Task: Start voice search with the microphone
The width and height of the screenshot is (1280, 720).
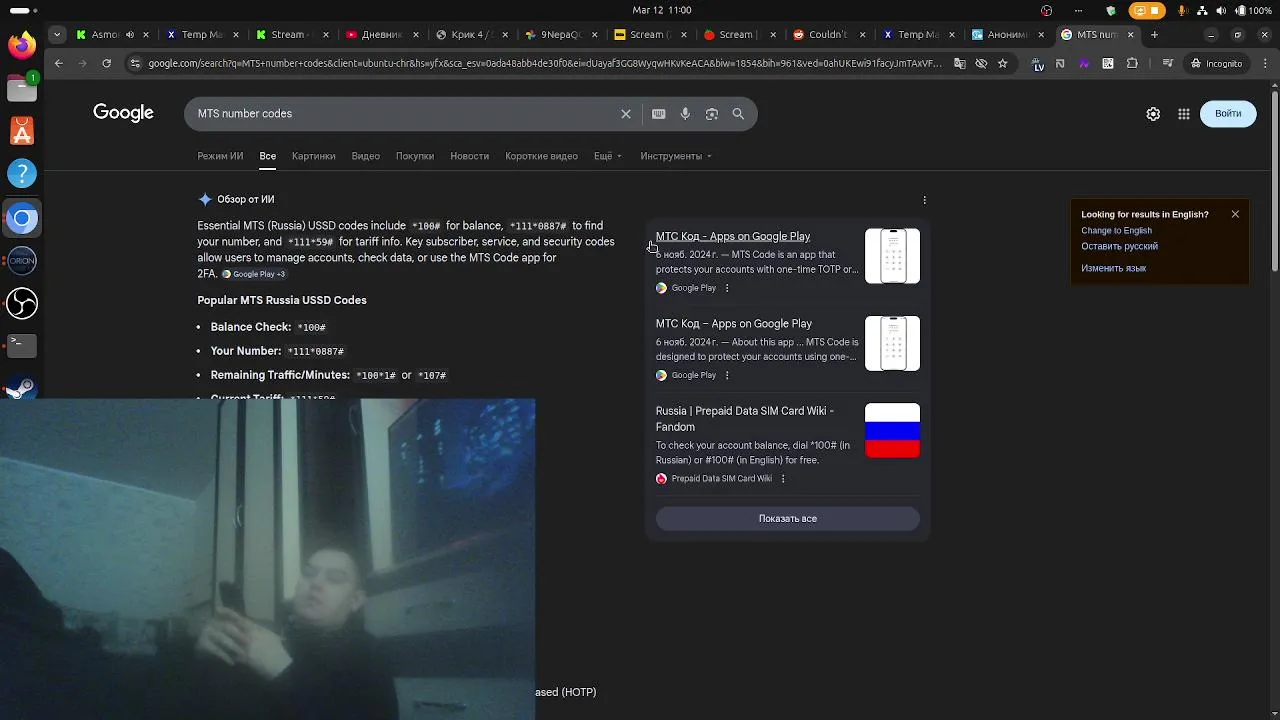Action: coord(685,114)
